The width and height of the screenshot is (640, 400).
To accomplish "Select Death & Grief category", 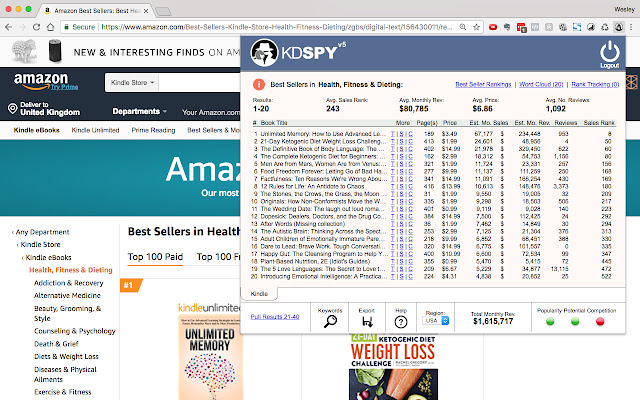I will (56, 344).
